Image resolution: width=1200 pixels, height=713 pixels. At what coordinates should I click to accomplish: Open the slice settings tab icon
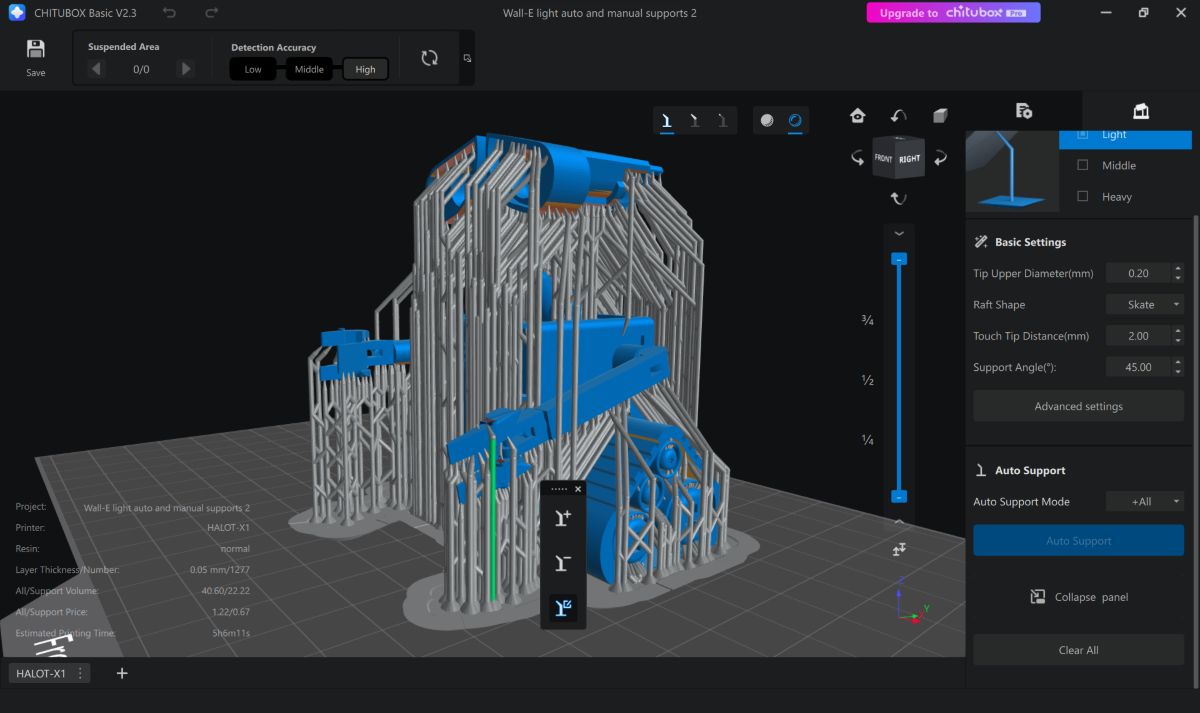[1023, 111]
